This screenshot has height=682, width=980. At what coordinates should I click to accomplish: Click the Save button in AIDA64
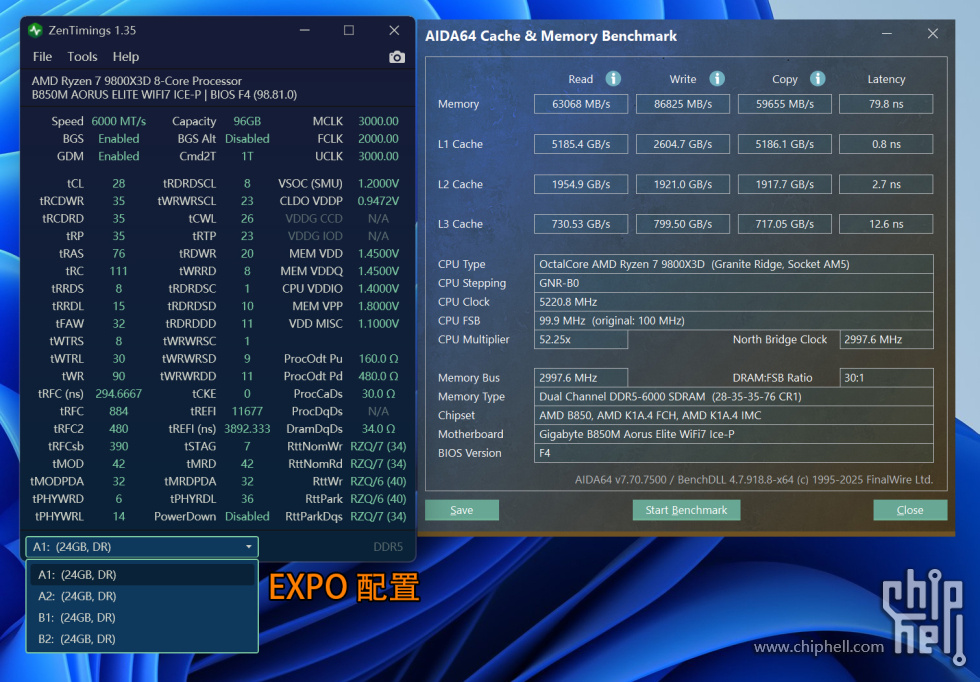[x=462, y=510]
